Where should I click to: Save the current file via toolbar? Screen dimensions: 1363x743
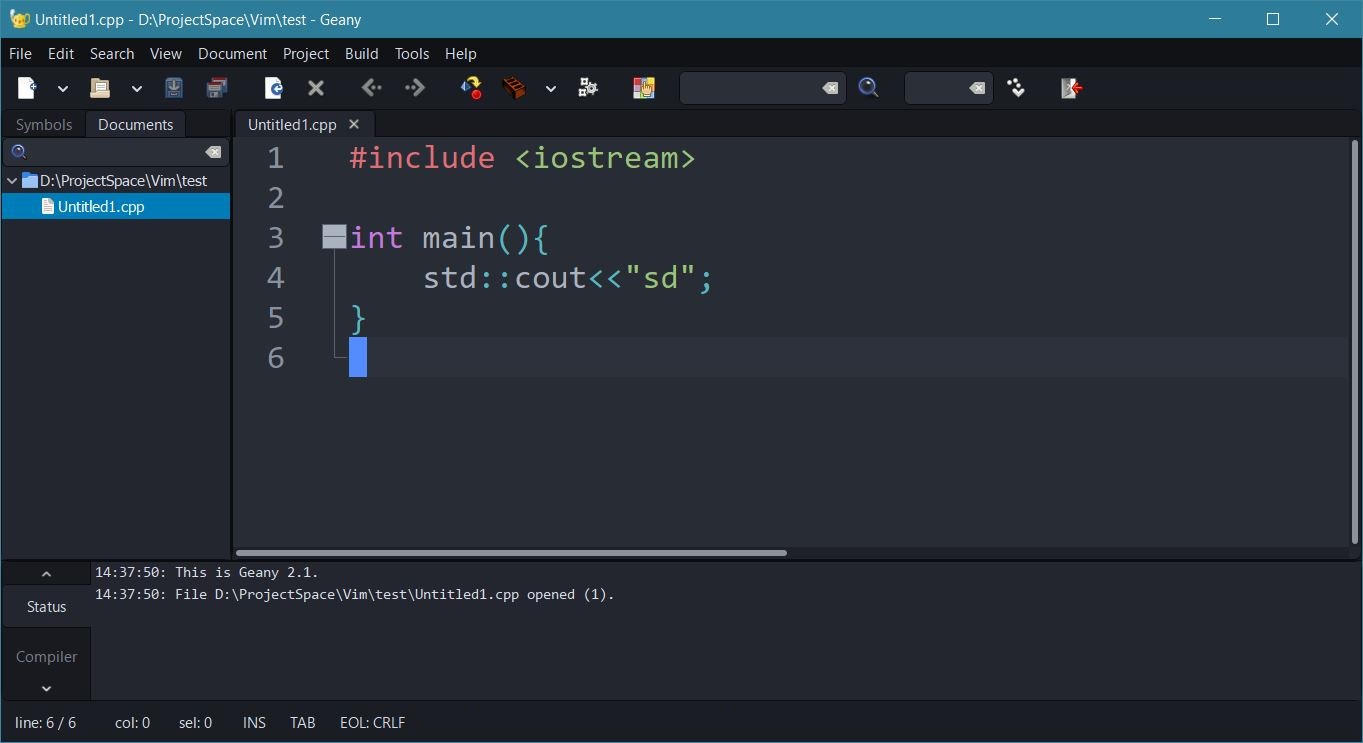coord(173,88)
